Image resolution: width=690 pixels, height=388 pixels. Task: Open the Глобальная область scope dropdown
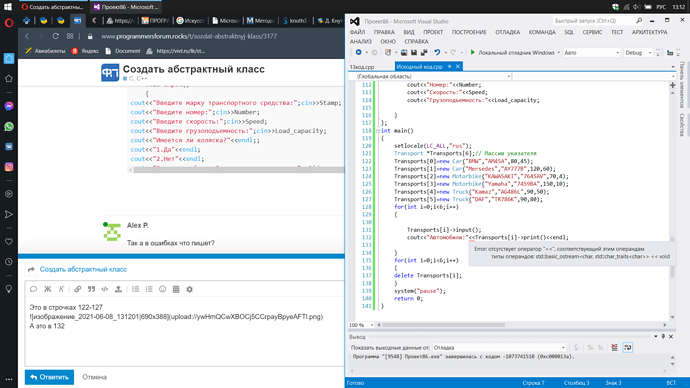point(430,77)
